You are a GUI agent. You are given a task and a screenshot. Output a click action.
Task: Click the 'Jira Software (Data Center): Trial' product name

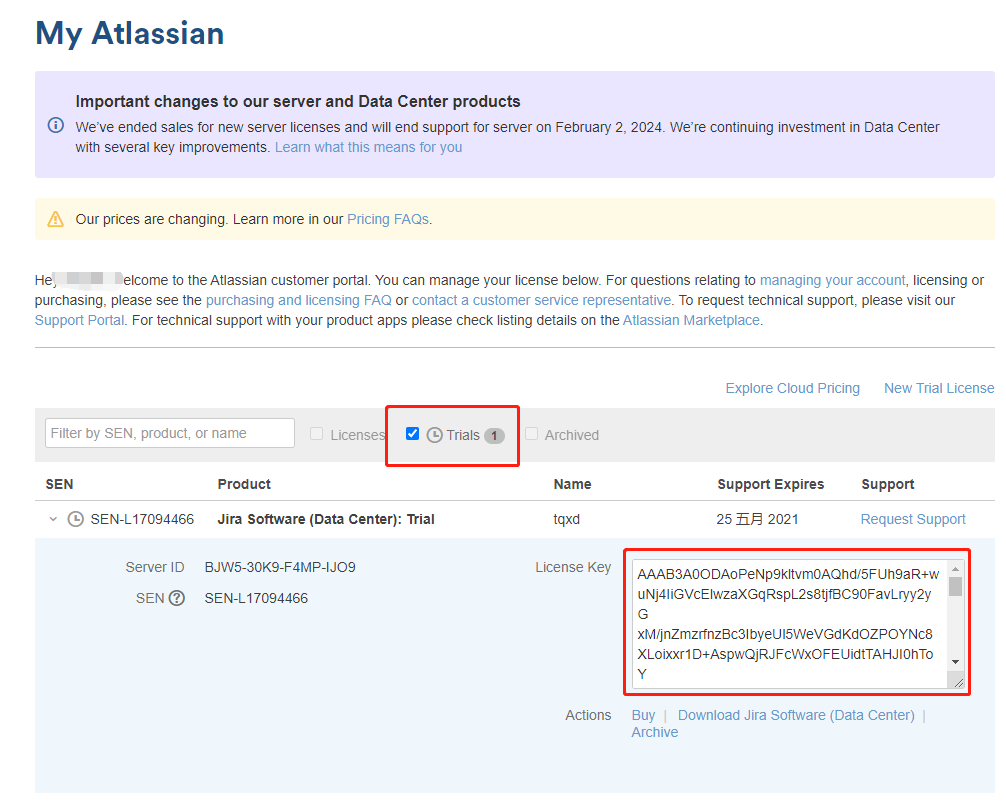coord(326,519)
